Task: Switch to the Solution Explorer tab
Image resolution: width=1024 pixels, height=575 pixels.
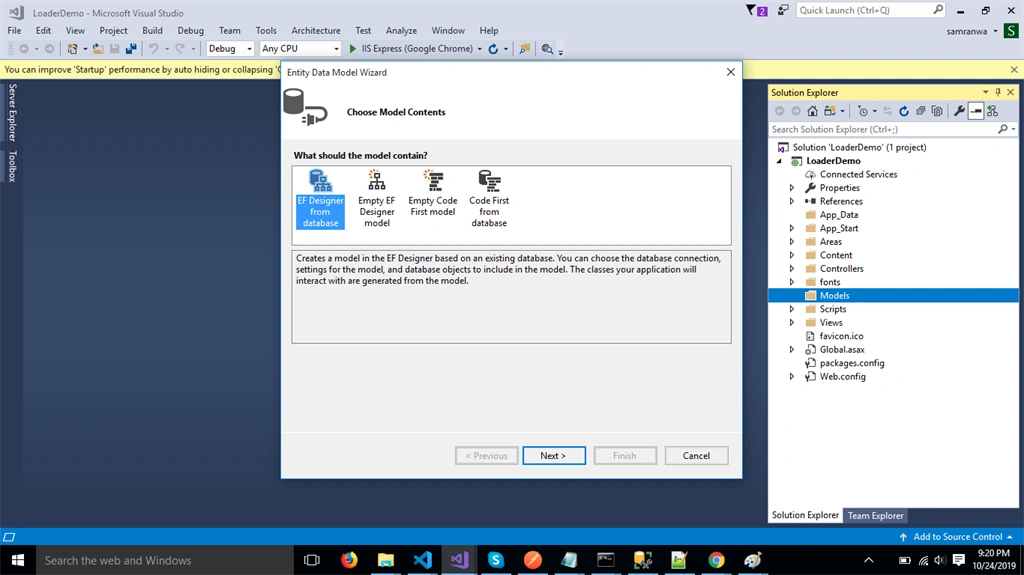Action: [x=805, y=516]
